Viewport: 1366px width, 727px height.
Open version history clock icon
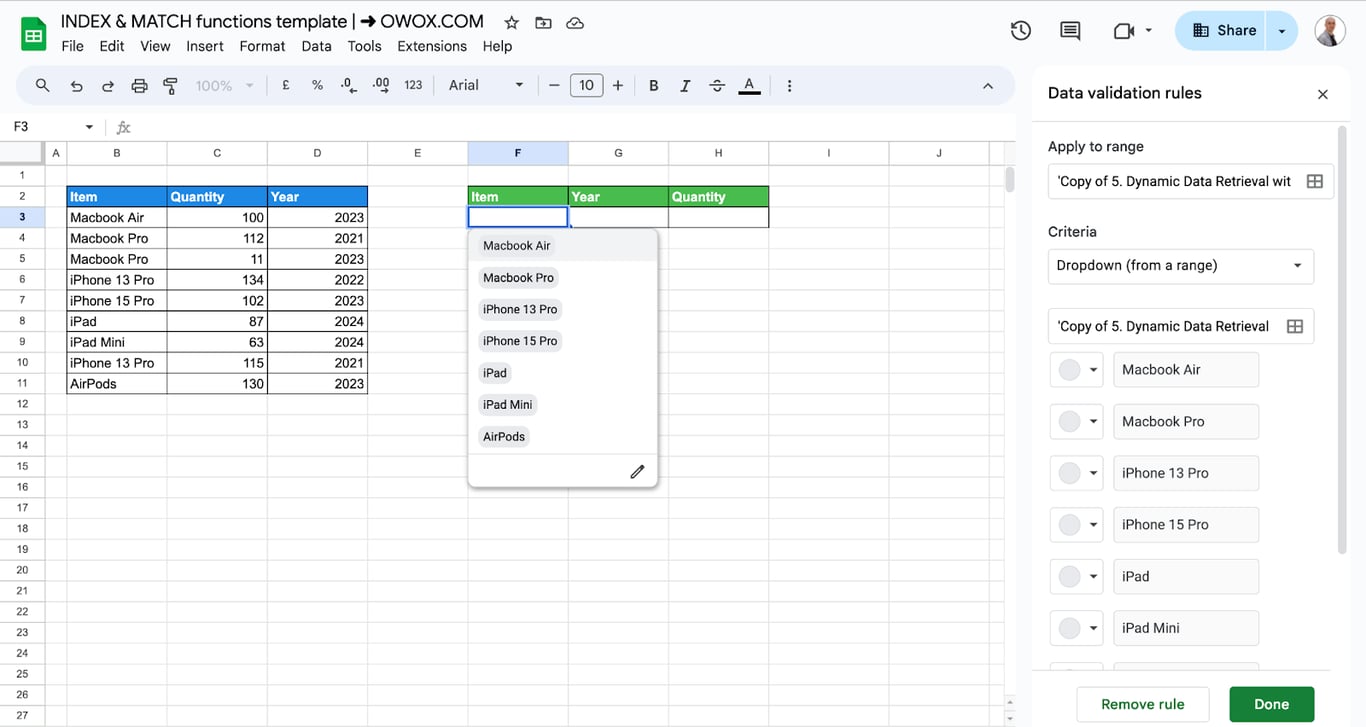tap(1020, 31)
